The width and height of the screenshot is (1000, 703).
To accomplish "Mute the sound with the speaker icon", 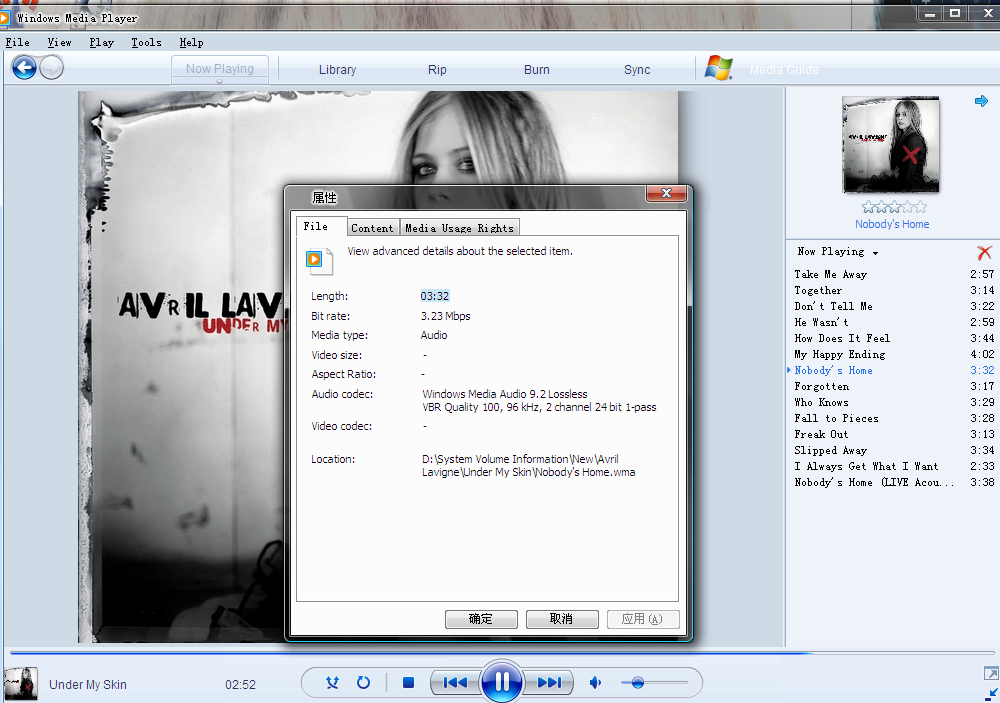I will (595, 683).
